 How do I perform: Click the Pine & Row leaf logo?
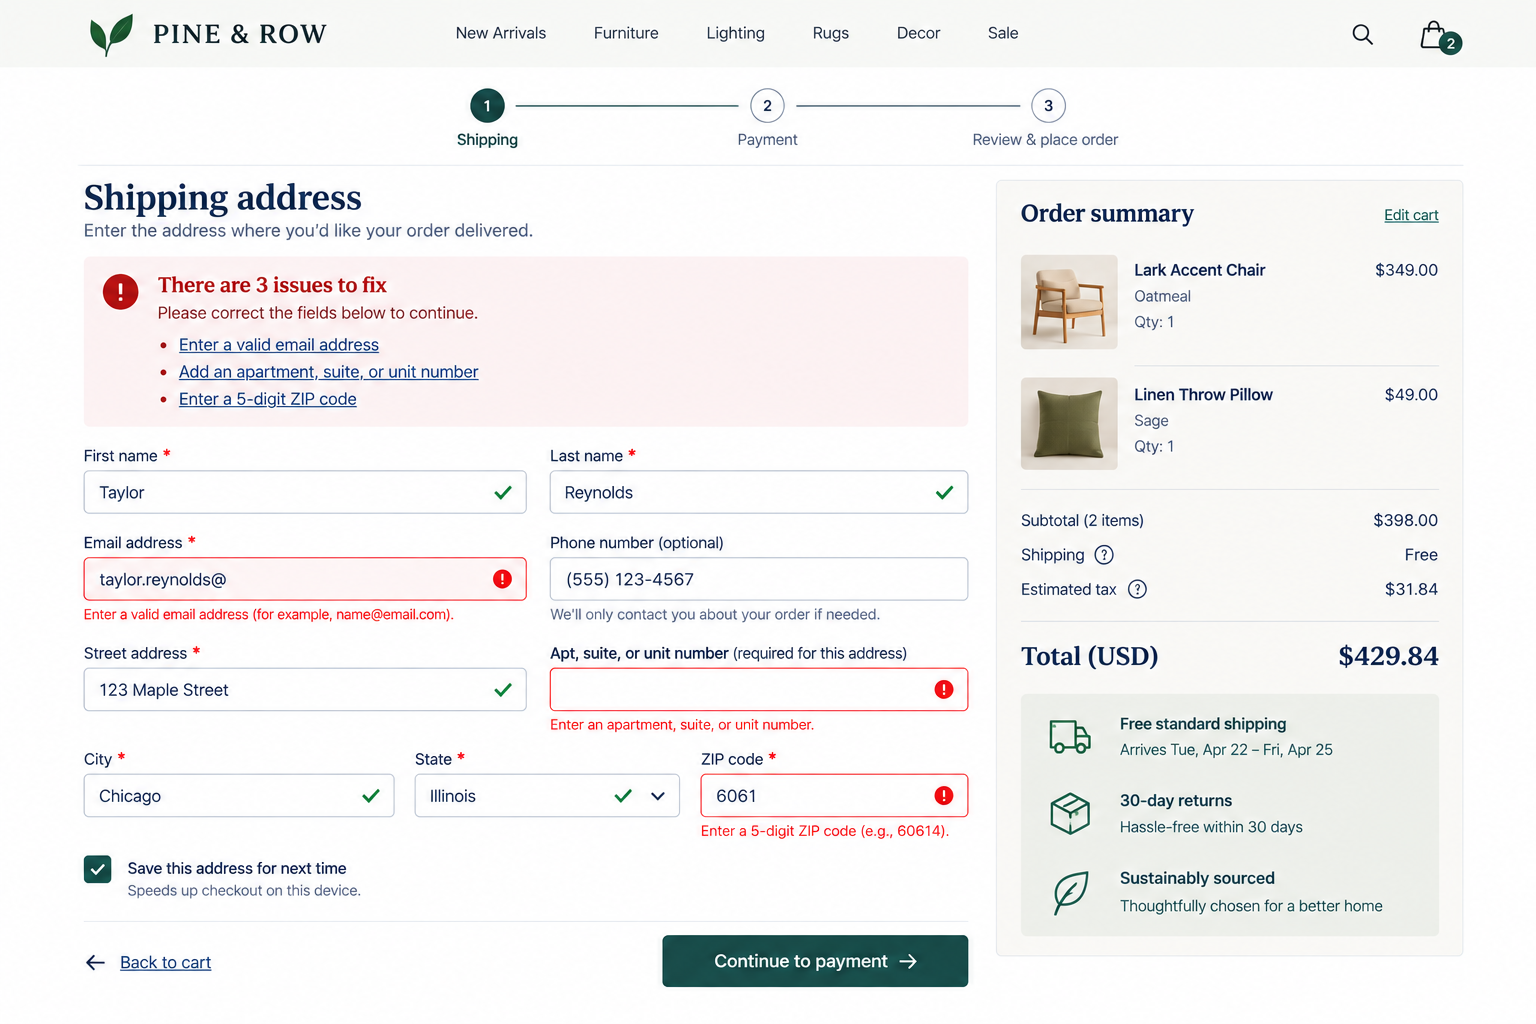[x=111, y=34]
